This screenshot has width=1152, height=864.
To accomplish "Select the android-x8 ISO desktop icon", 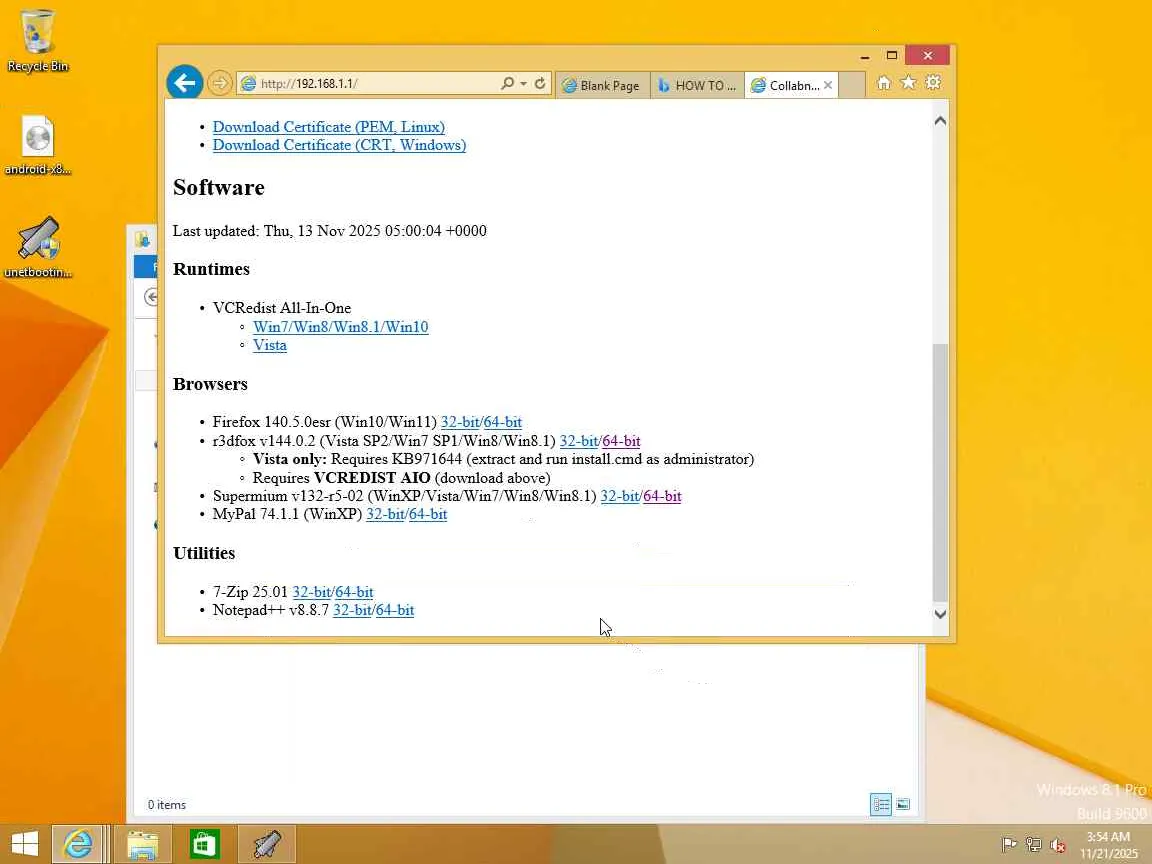I will coord(37,145).
